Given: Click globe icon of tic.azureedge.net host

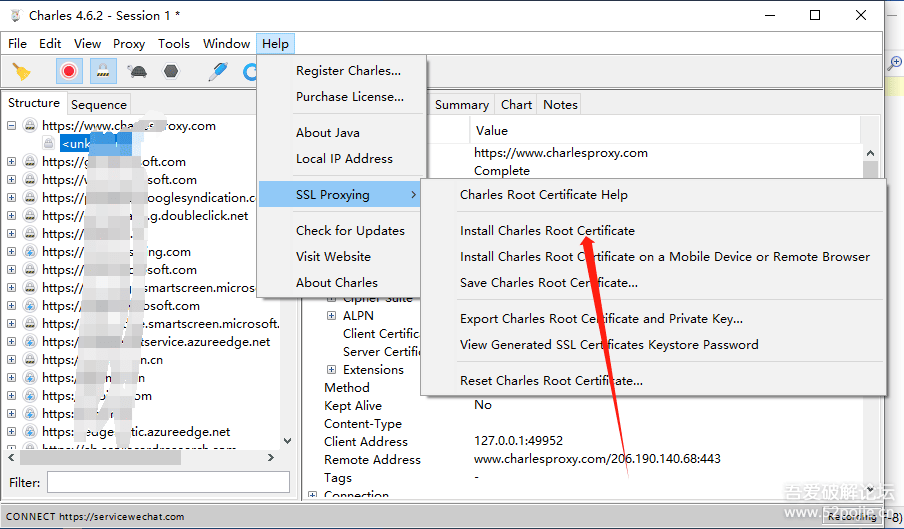Looking at the screenshot, I should (30, 432).
